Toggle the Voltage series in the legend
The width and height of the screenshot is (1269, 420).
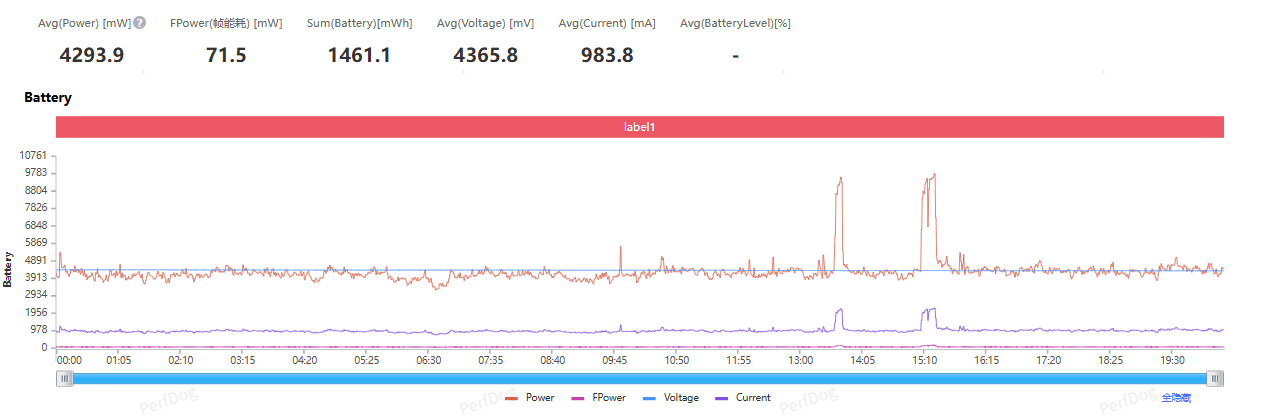pos(672,398)
